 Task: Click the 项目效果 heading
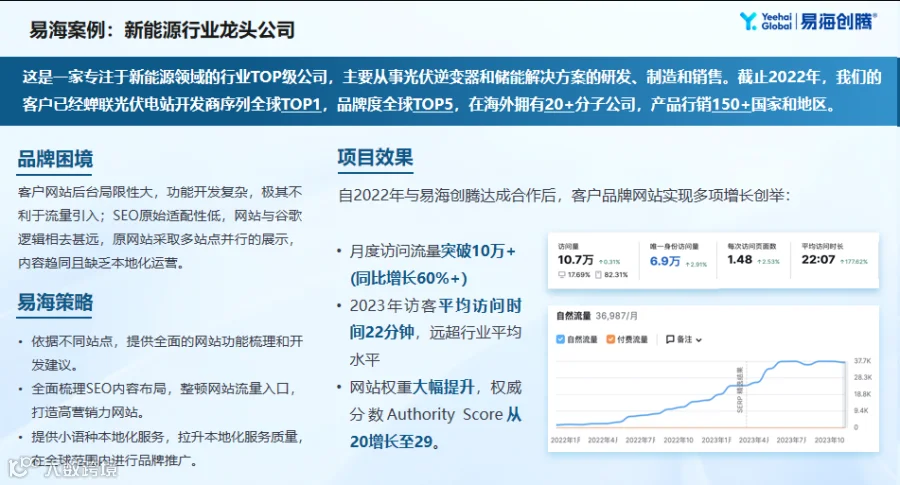coord(375,157)
